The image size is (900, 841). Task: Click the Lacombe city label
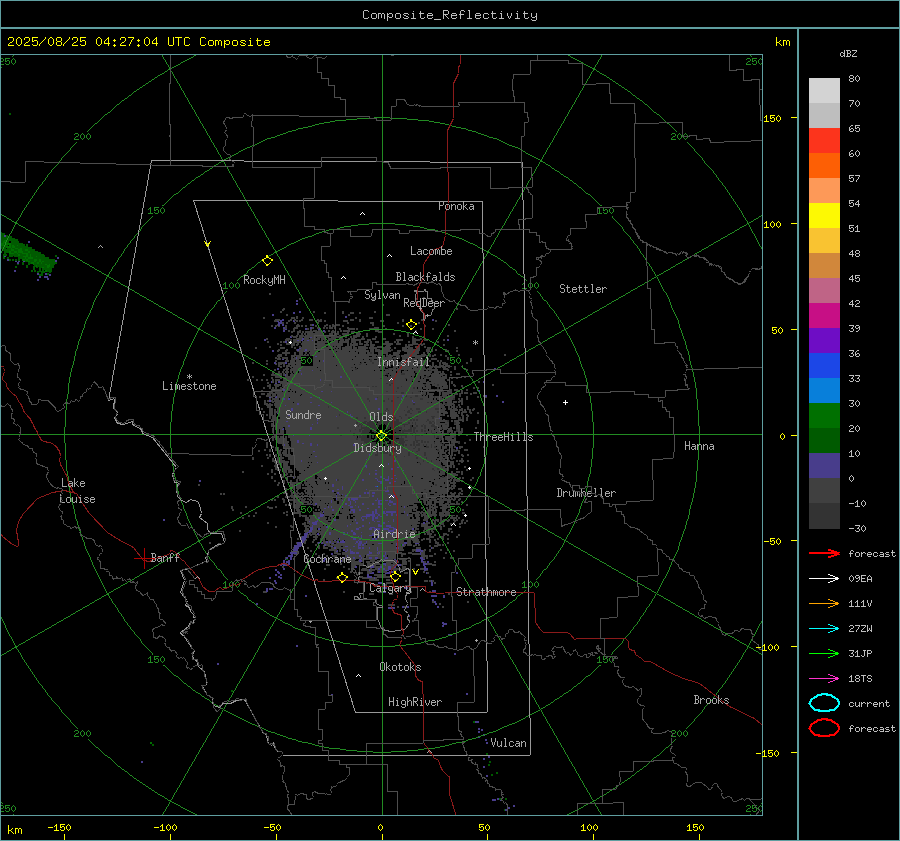pyautogui.click(x=431, y=251)
